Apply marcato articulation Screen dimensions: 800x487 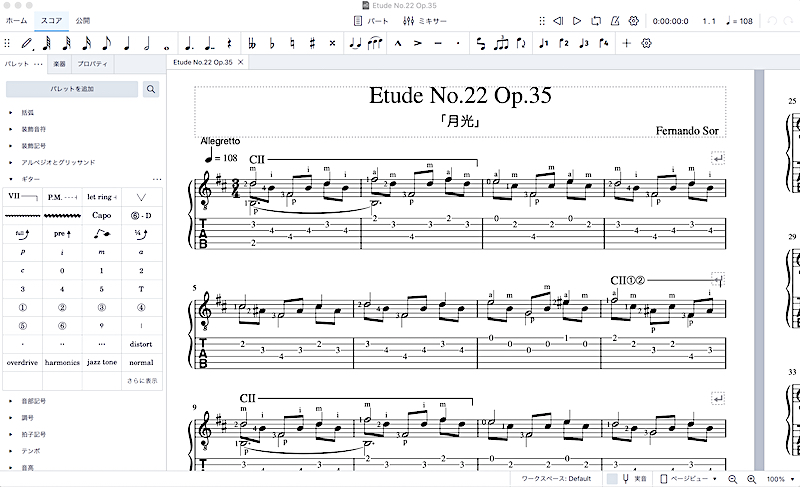pos(398,44)
